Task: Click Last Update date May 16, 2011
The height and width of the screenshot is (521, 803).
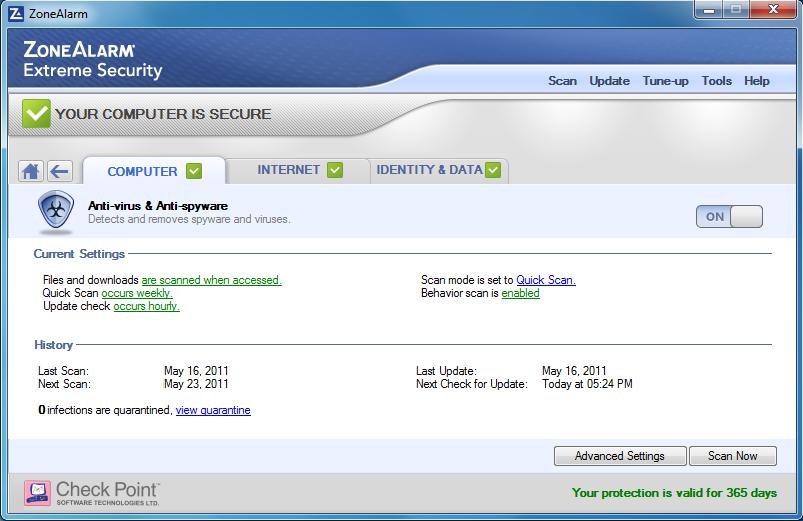Action: 574,371
